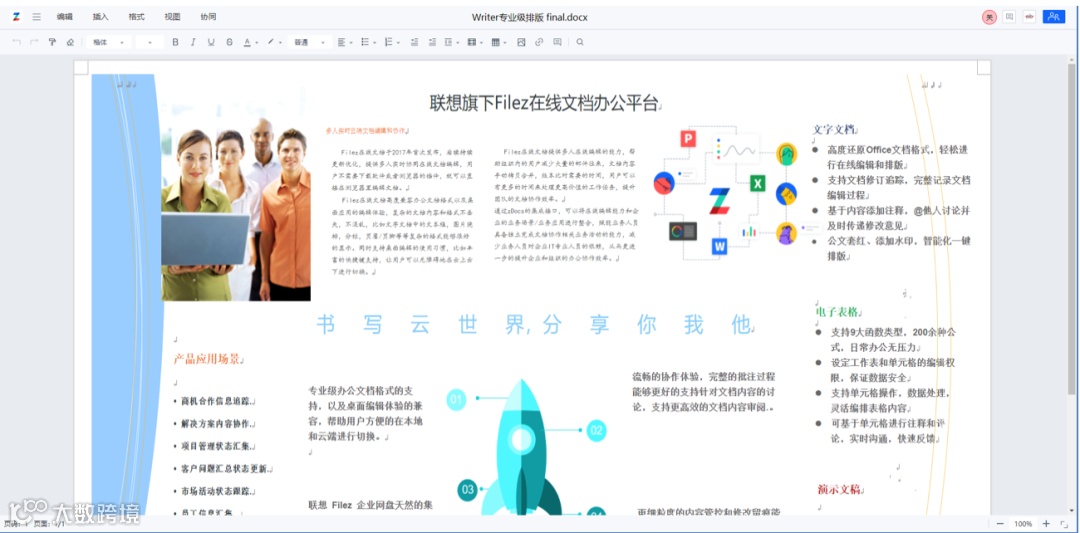Open the comments panel icon at top right

pos(1009,17)
